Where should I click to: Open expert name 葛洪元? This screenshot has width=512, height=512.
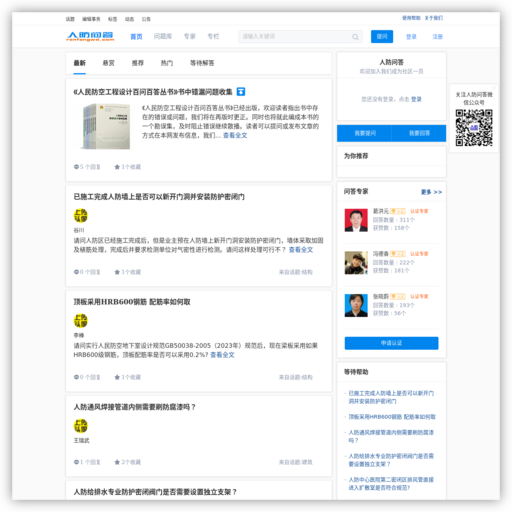coord(381,211)
